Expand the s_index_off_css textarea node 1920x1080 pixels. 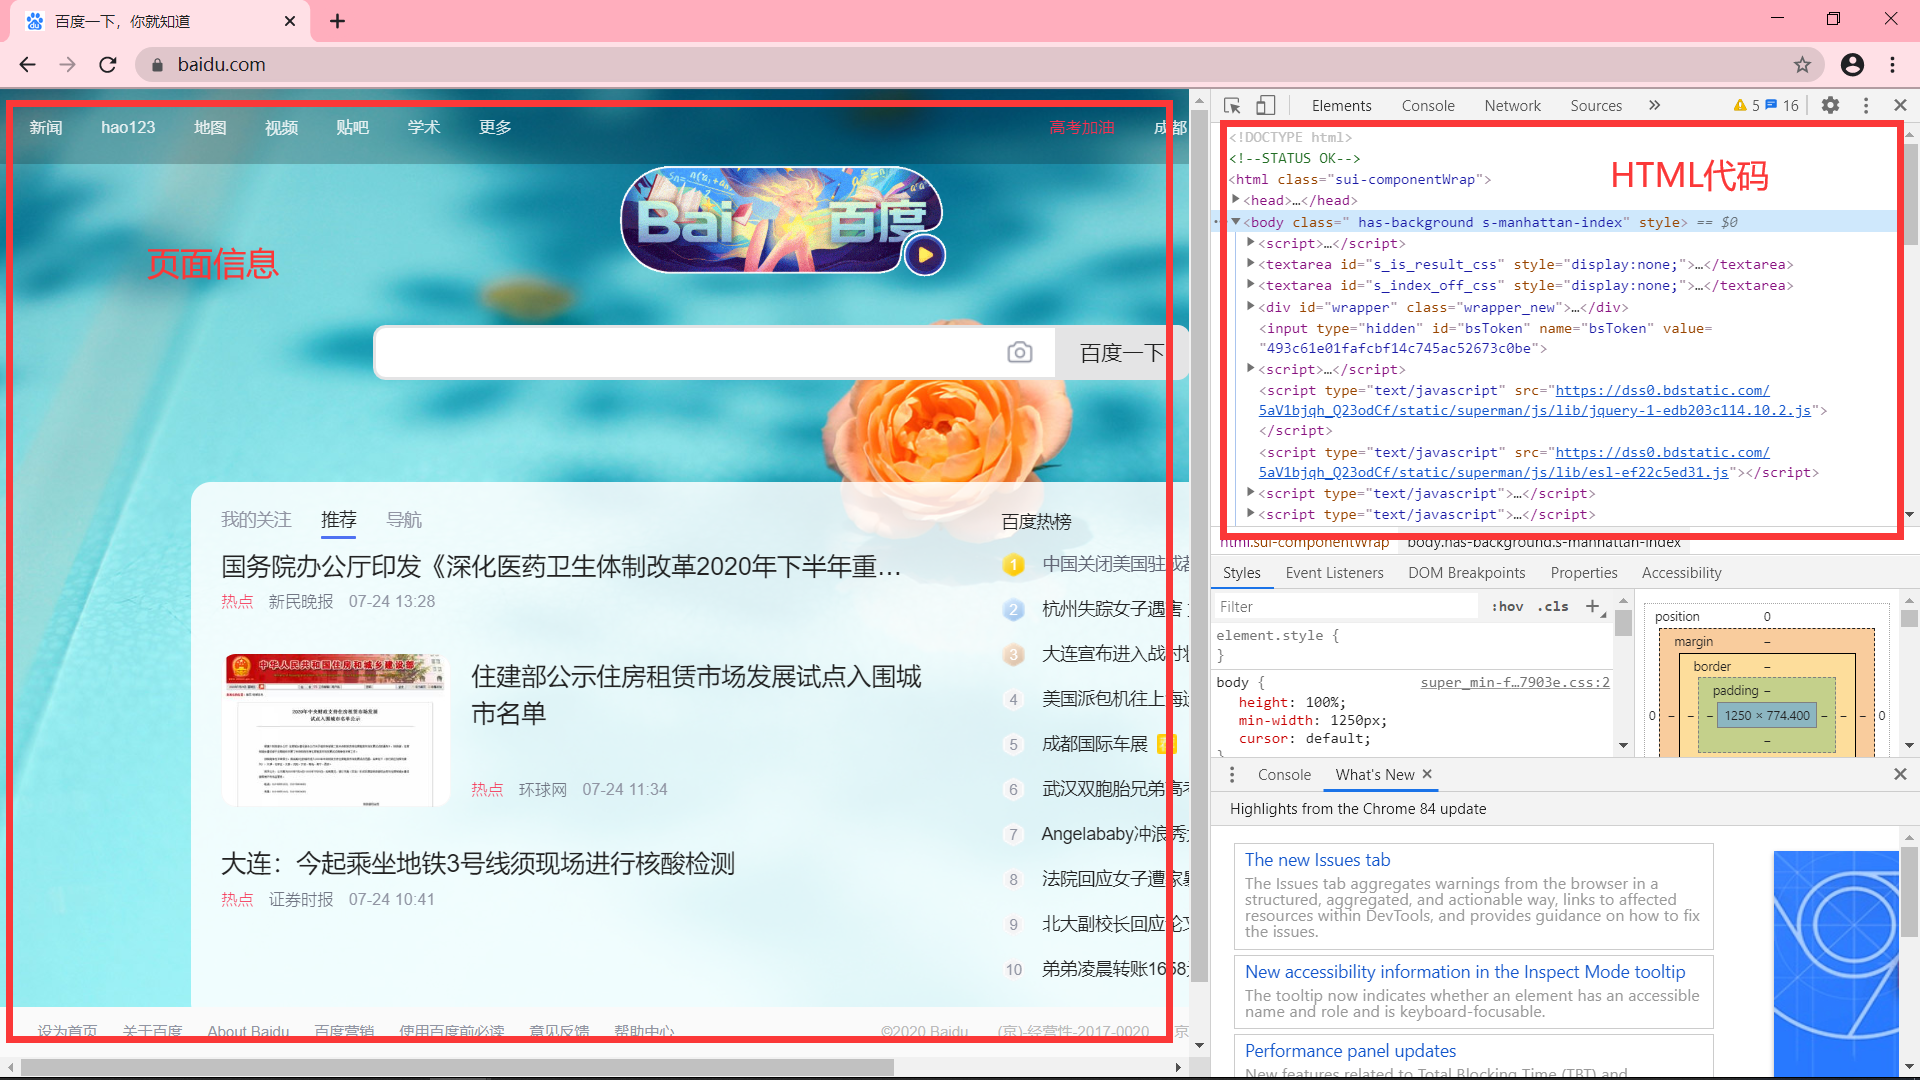(x=1250, y=285)
